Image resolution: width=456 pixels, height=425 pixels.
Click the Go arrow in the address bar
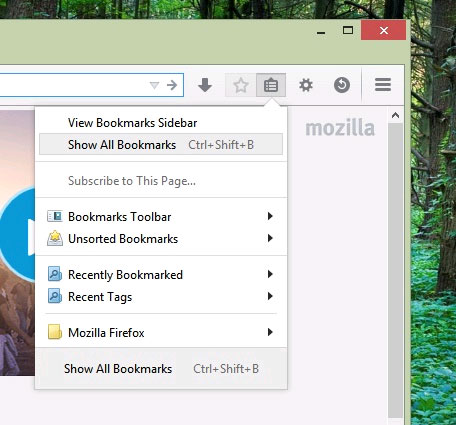coord(172,85)
